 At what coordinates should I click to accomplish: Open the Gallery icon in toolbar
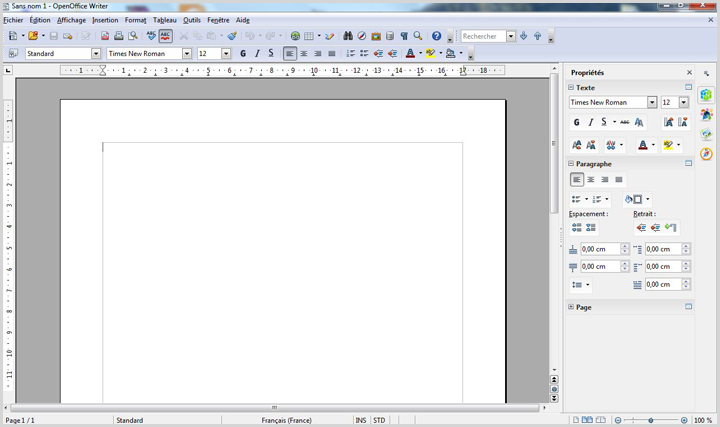(376, 36)
